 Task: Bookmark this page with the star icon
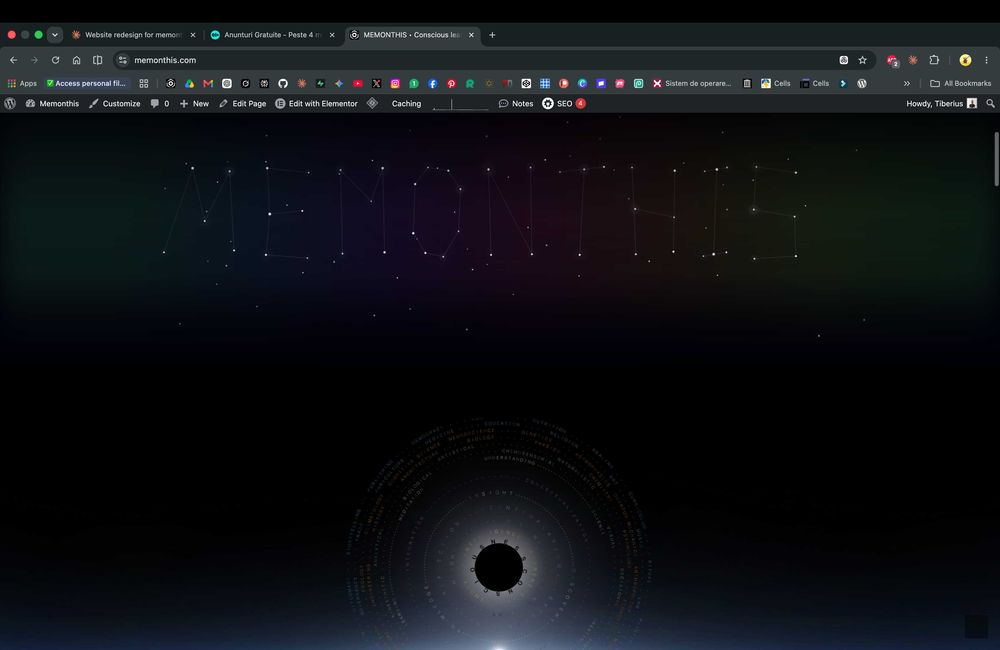(862, 60)
